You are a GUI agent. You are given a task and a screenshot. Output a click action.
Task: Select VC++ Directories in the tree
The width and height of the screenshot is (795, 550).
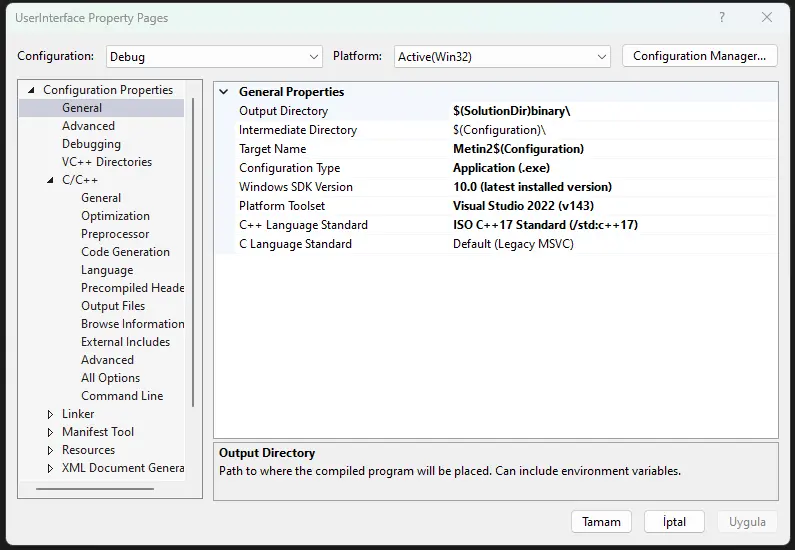(x=107, y=162)
